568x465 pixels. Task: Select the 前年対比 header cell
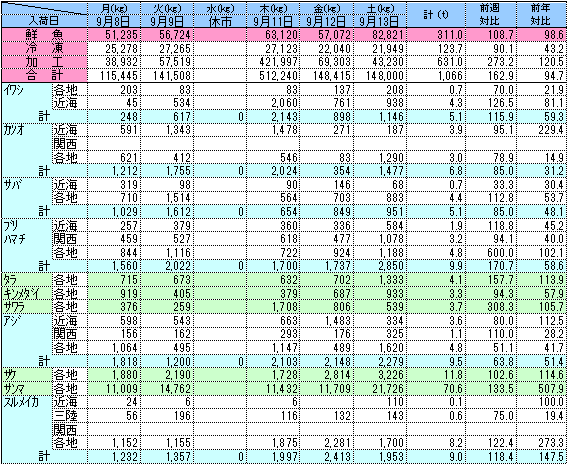pyautogui.click(x=542, y=15)
